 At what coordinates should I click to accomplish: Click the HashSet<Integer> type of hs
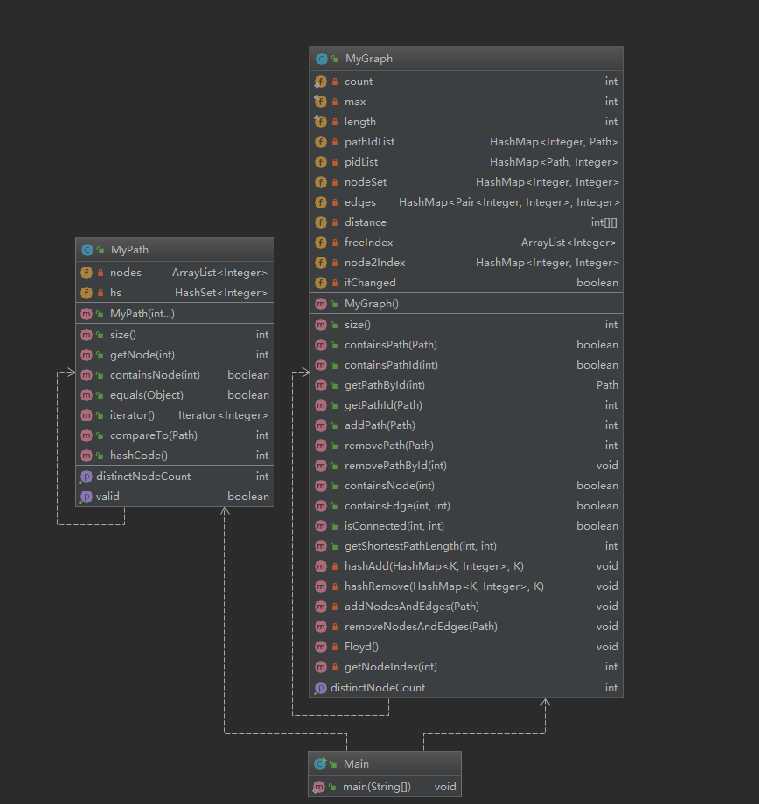[x=222, y=293]
